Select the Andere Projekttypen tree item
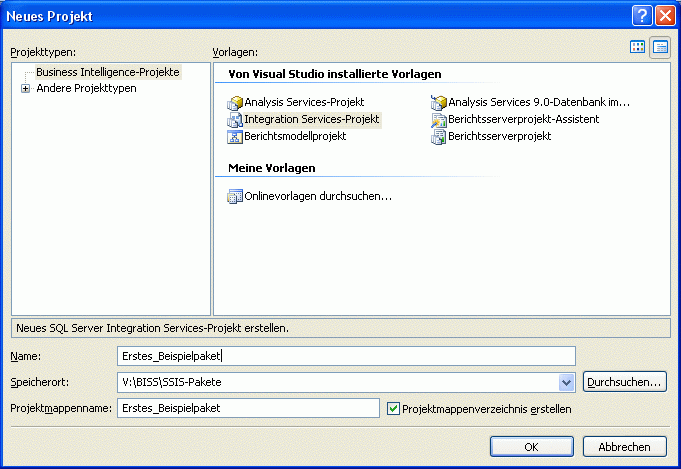 (86, 88)
